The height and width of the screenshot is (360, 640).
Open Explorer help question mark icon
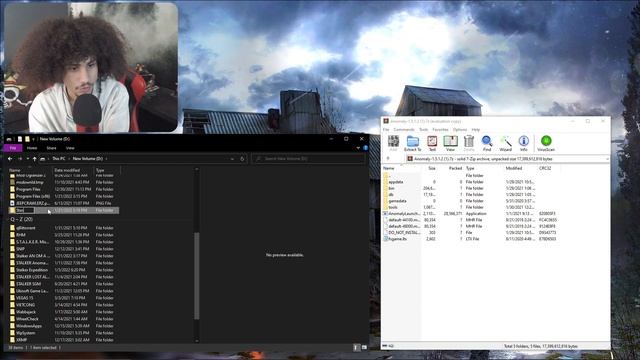click(x=365, y=148)
